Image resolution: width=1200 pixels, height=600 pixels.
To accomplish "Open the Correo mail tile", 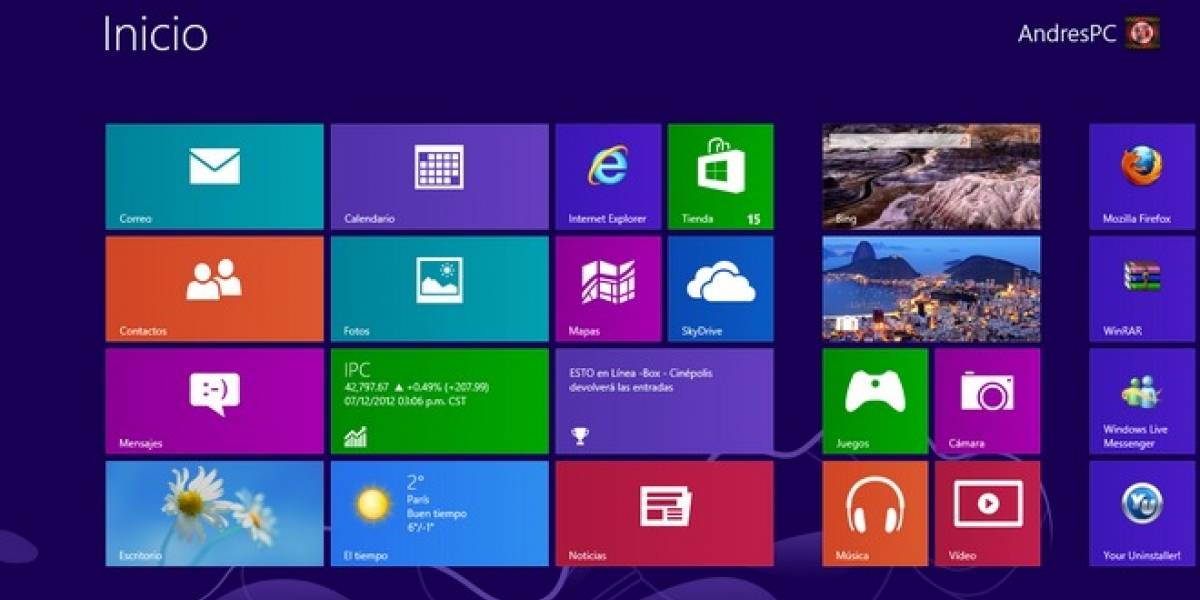I will pyautogui.click(x=214, y=177).
